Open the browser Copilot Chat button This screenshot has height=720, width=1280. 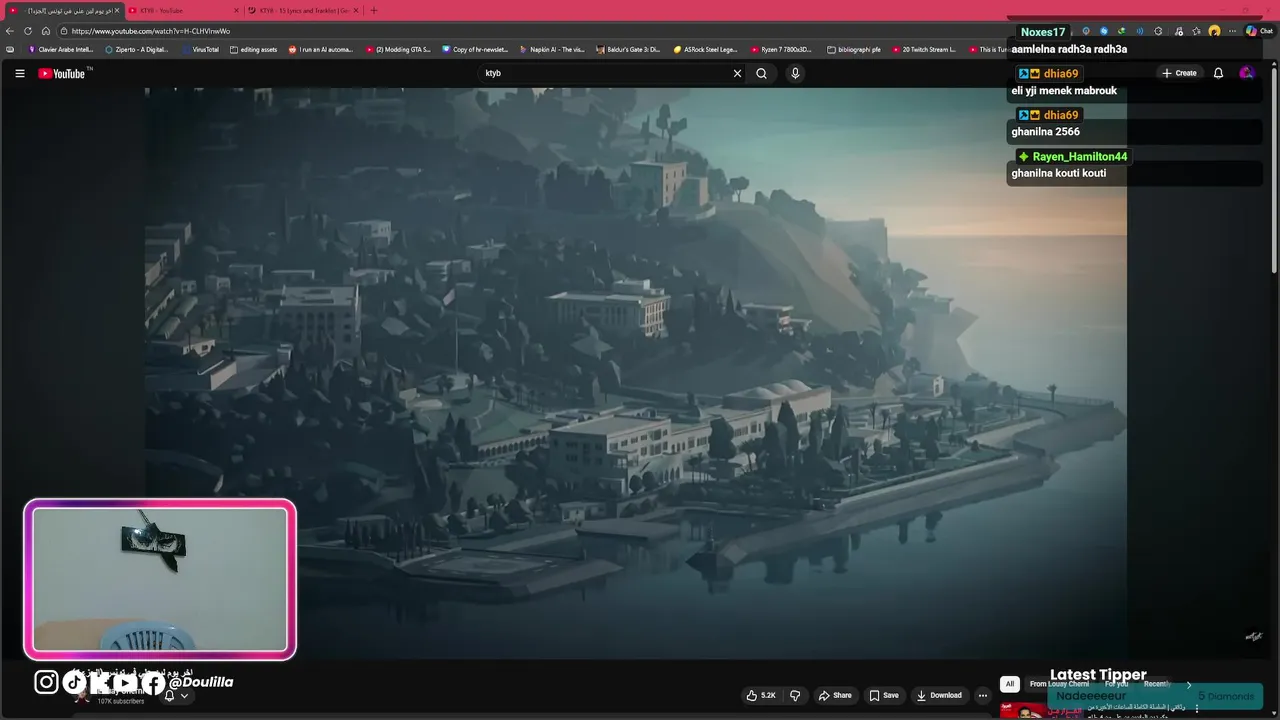coord(1258,31)
